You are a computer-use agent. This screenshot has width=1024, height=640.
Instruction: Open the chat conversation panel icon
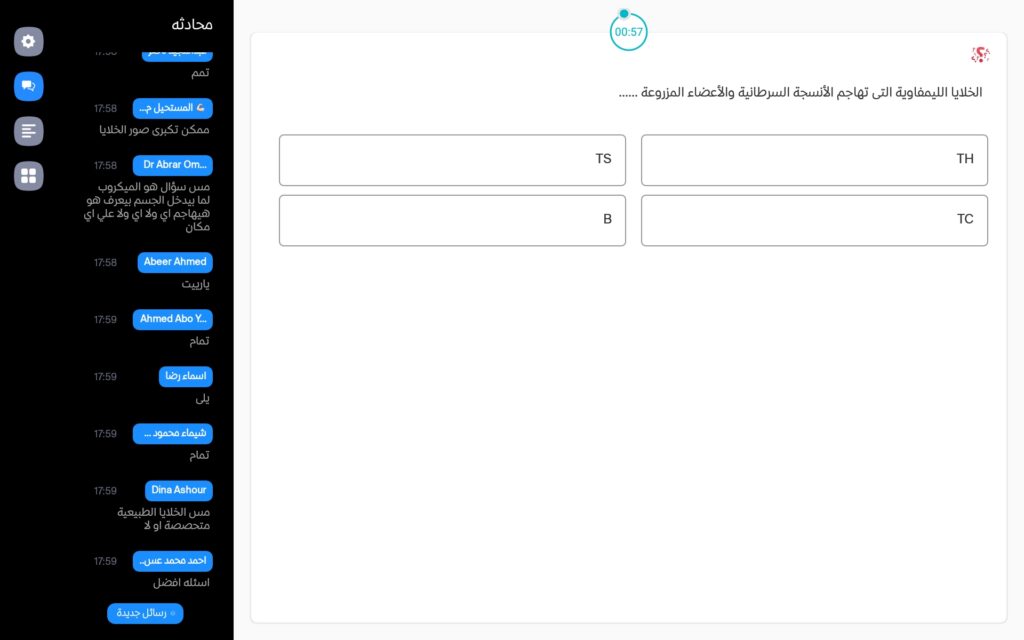[x=29, y=86]
